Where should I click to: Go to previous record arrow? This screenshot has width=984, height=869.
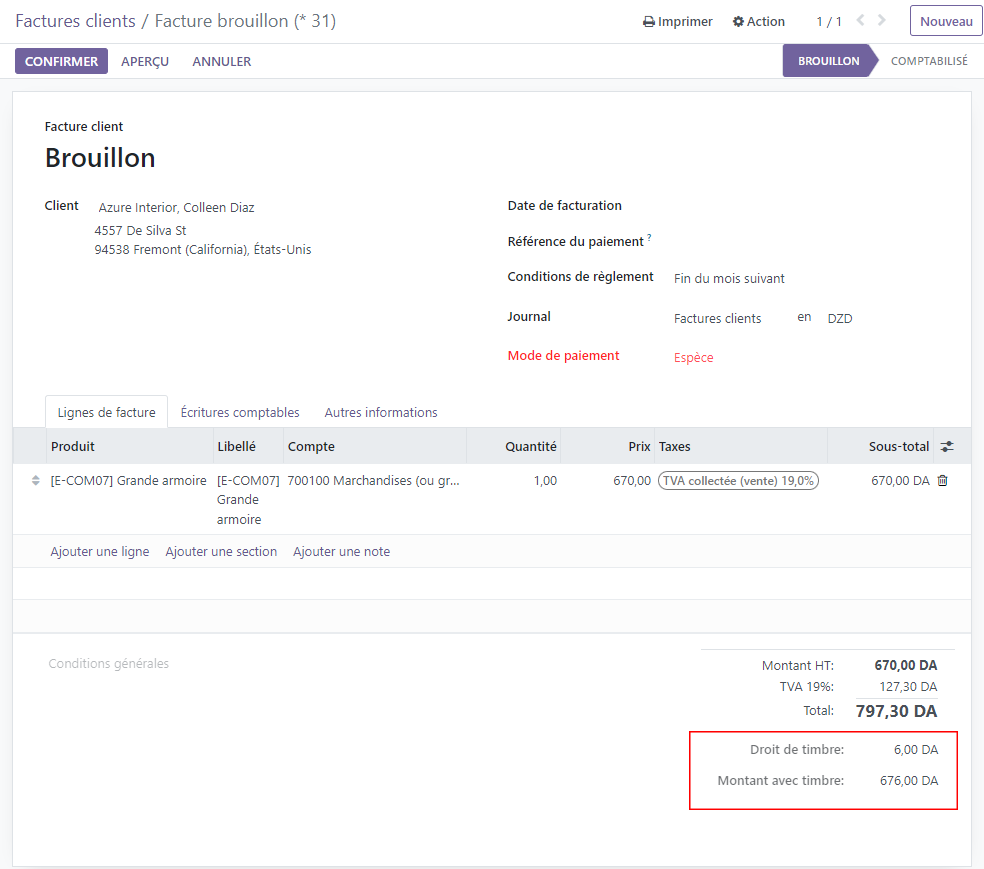tap(860, 20)
